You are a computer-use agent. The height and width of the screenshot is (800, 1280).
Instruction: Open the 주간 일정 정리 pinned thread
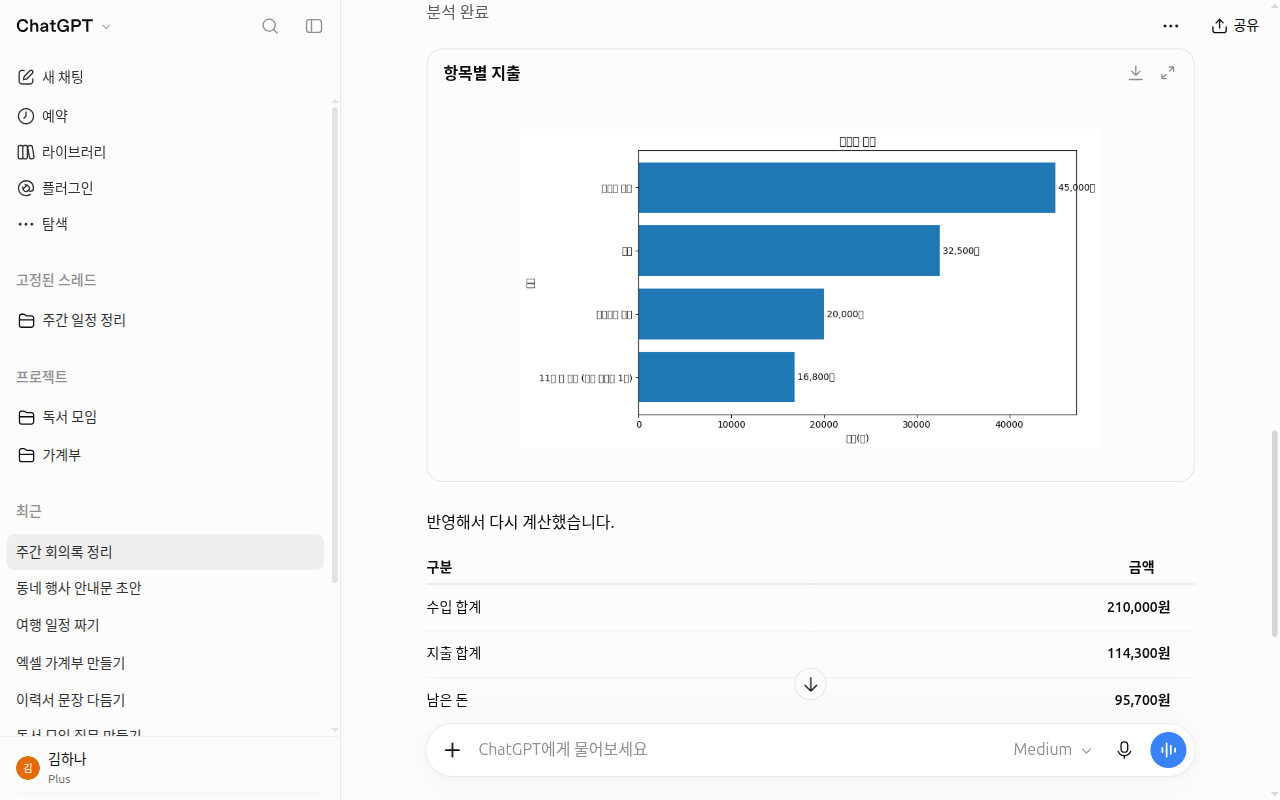(165, 321)
